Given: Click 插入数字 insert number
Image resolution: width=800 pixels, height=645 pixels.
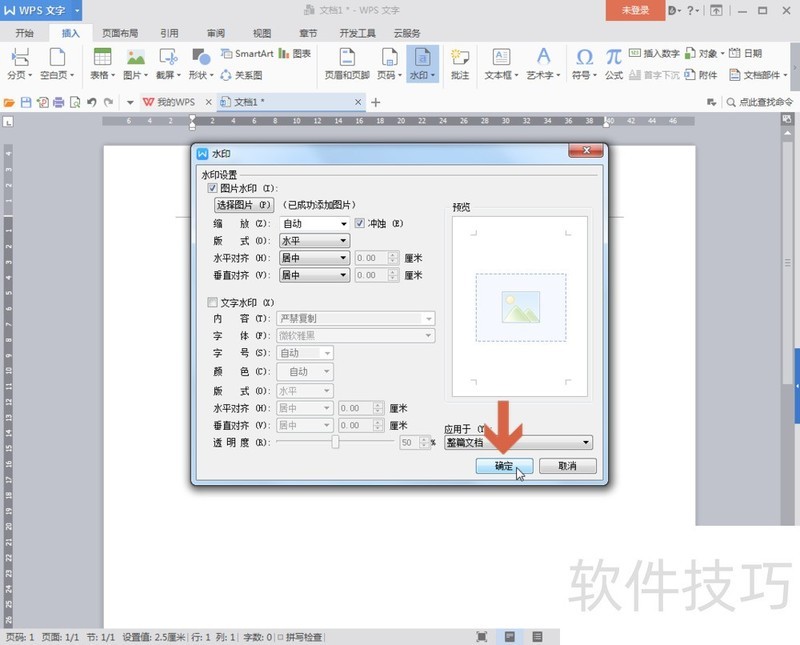Looking at the screenshot, I should (x=654, y=53).
